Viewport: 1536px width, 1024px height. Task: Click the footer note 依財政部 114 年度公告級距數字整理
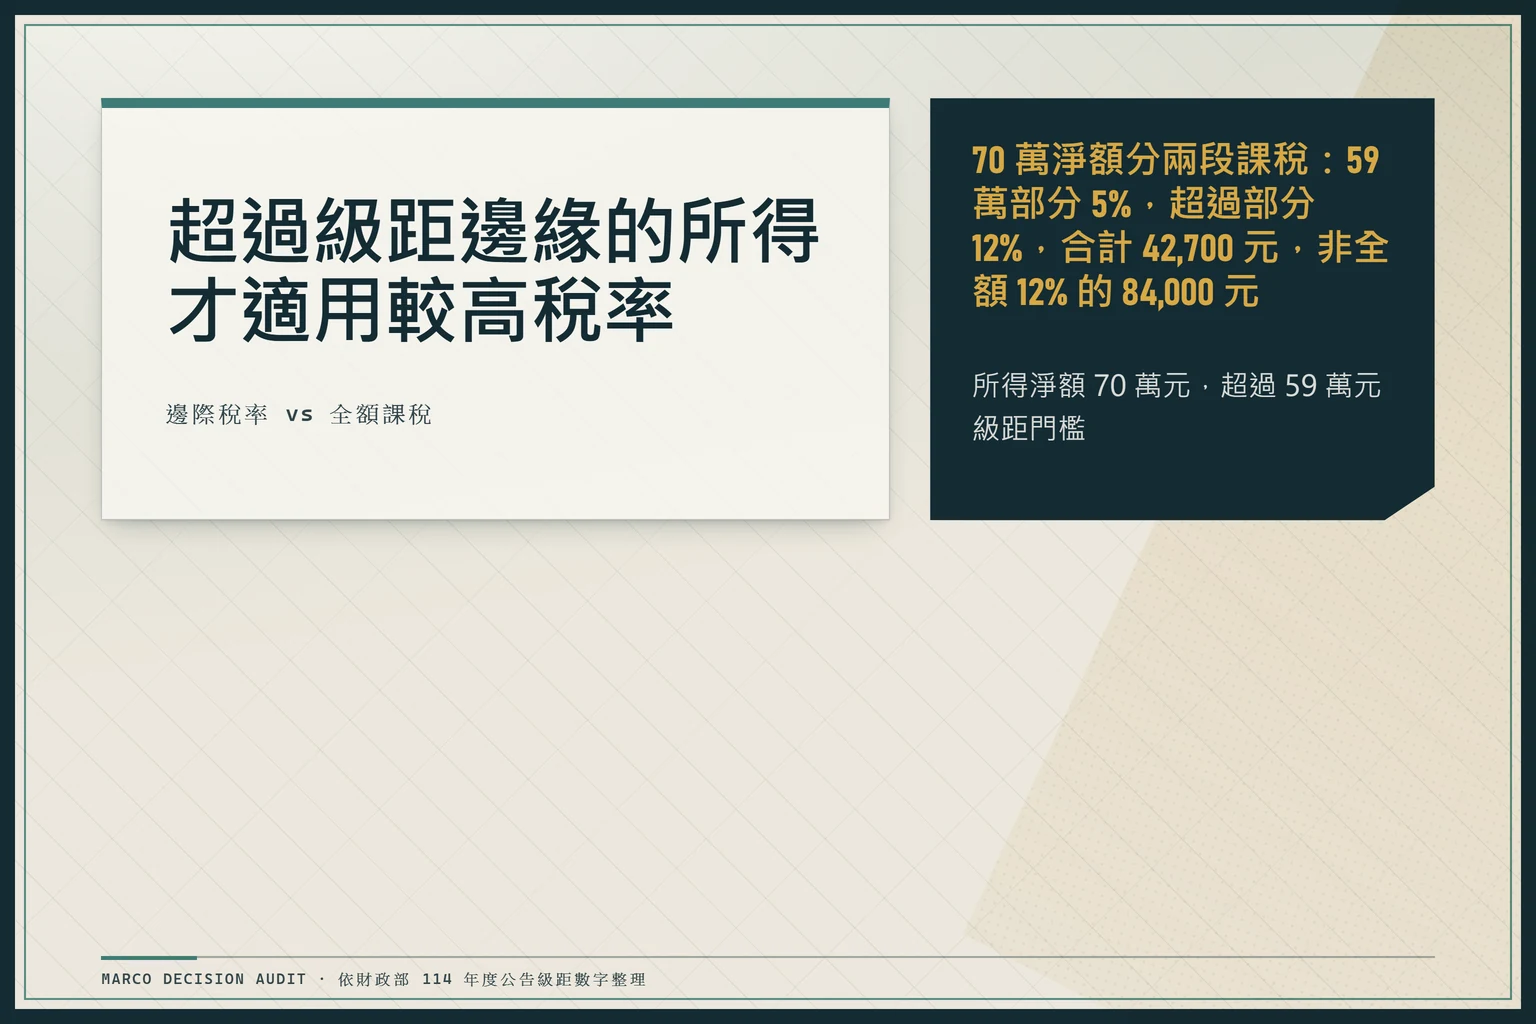[492, 979]
